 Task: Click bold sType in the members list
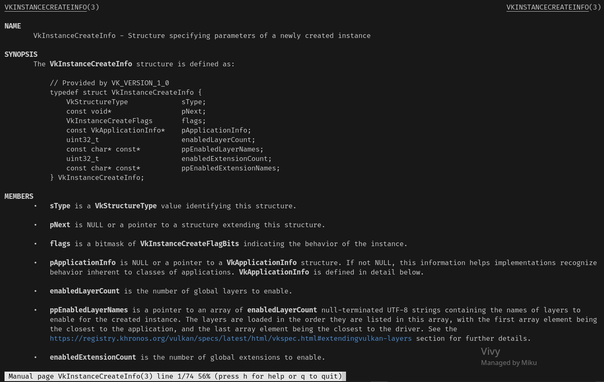point(60,206)
